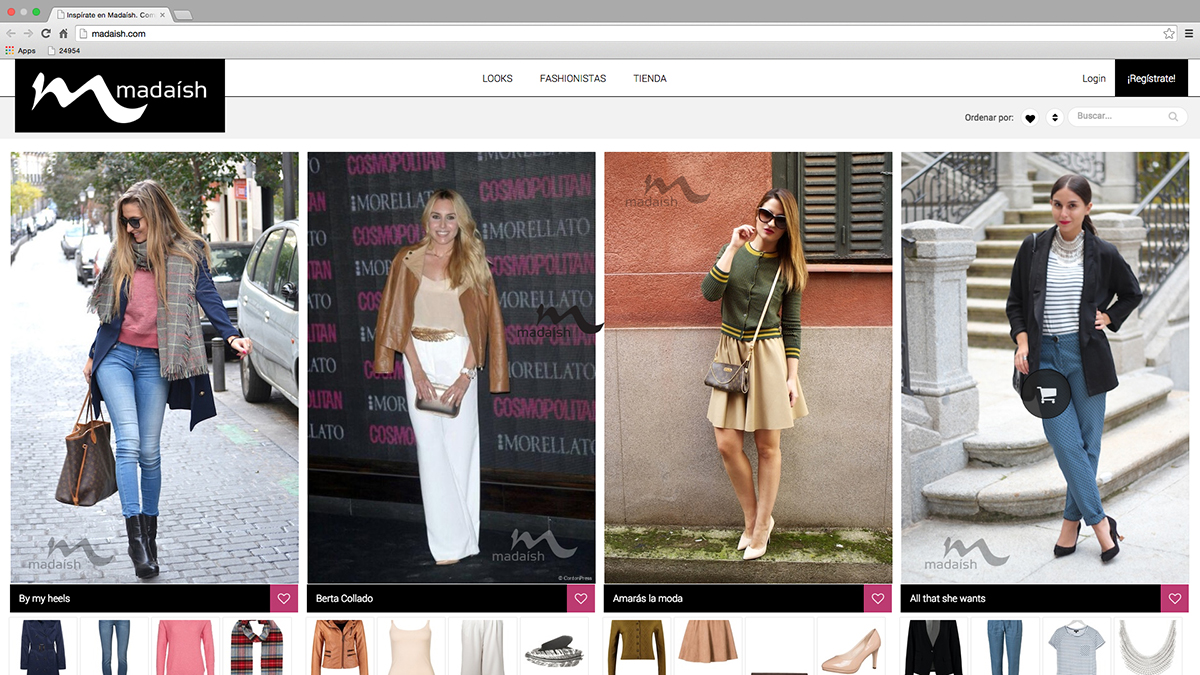1200x675 pixels.
Task: Open the 24954 bookmark
Action: tap(62, 50)
